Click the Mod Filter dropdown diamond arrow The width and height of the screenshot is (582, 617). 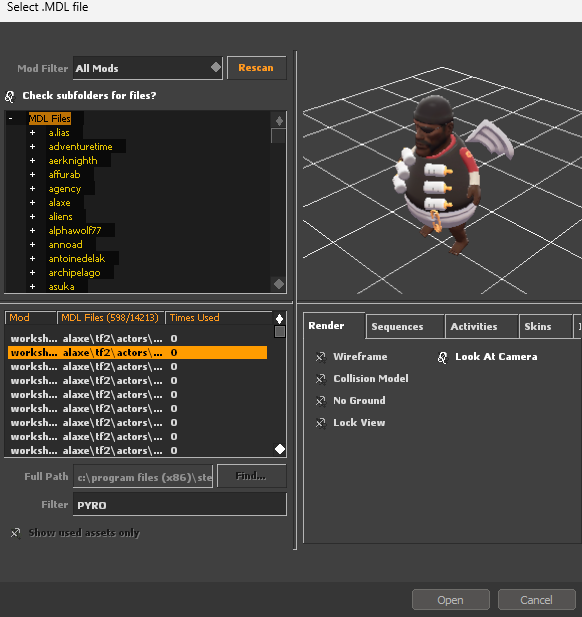[216, 67]
